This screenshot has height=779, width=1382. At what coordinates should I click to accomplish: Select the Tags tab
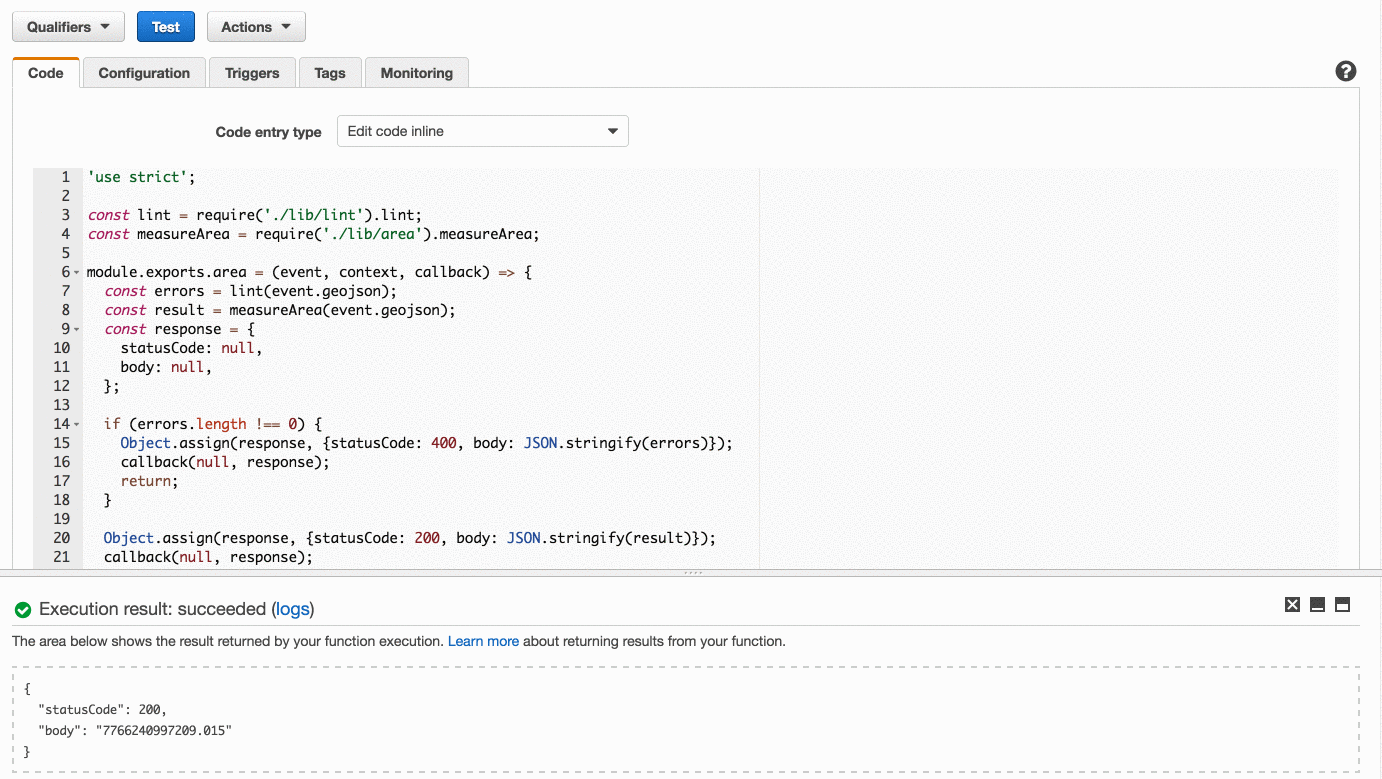(x=330, y=72)
